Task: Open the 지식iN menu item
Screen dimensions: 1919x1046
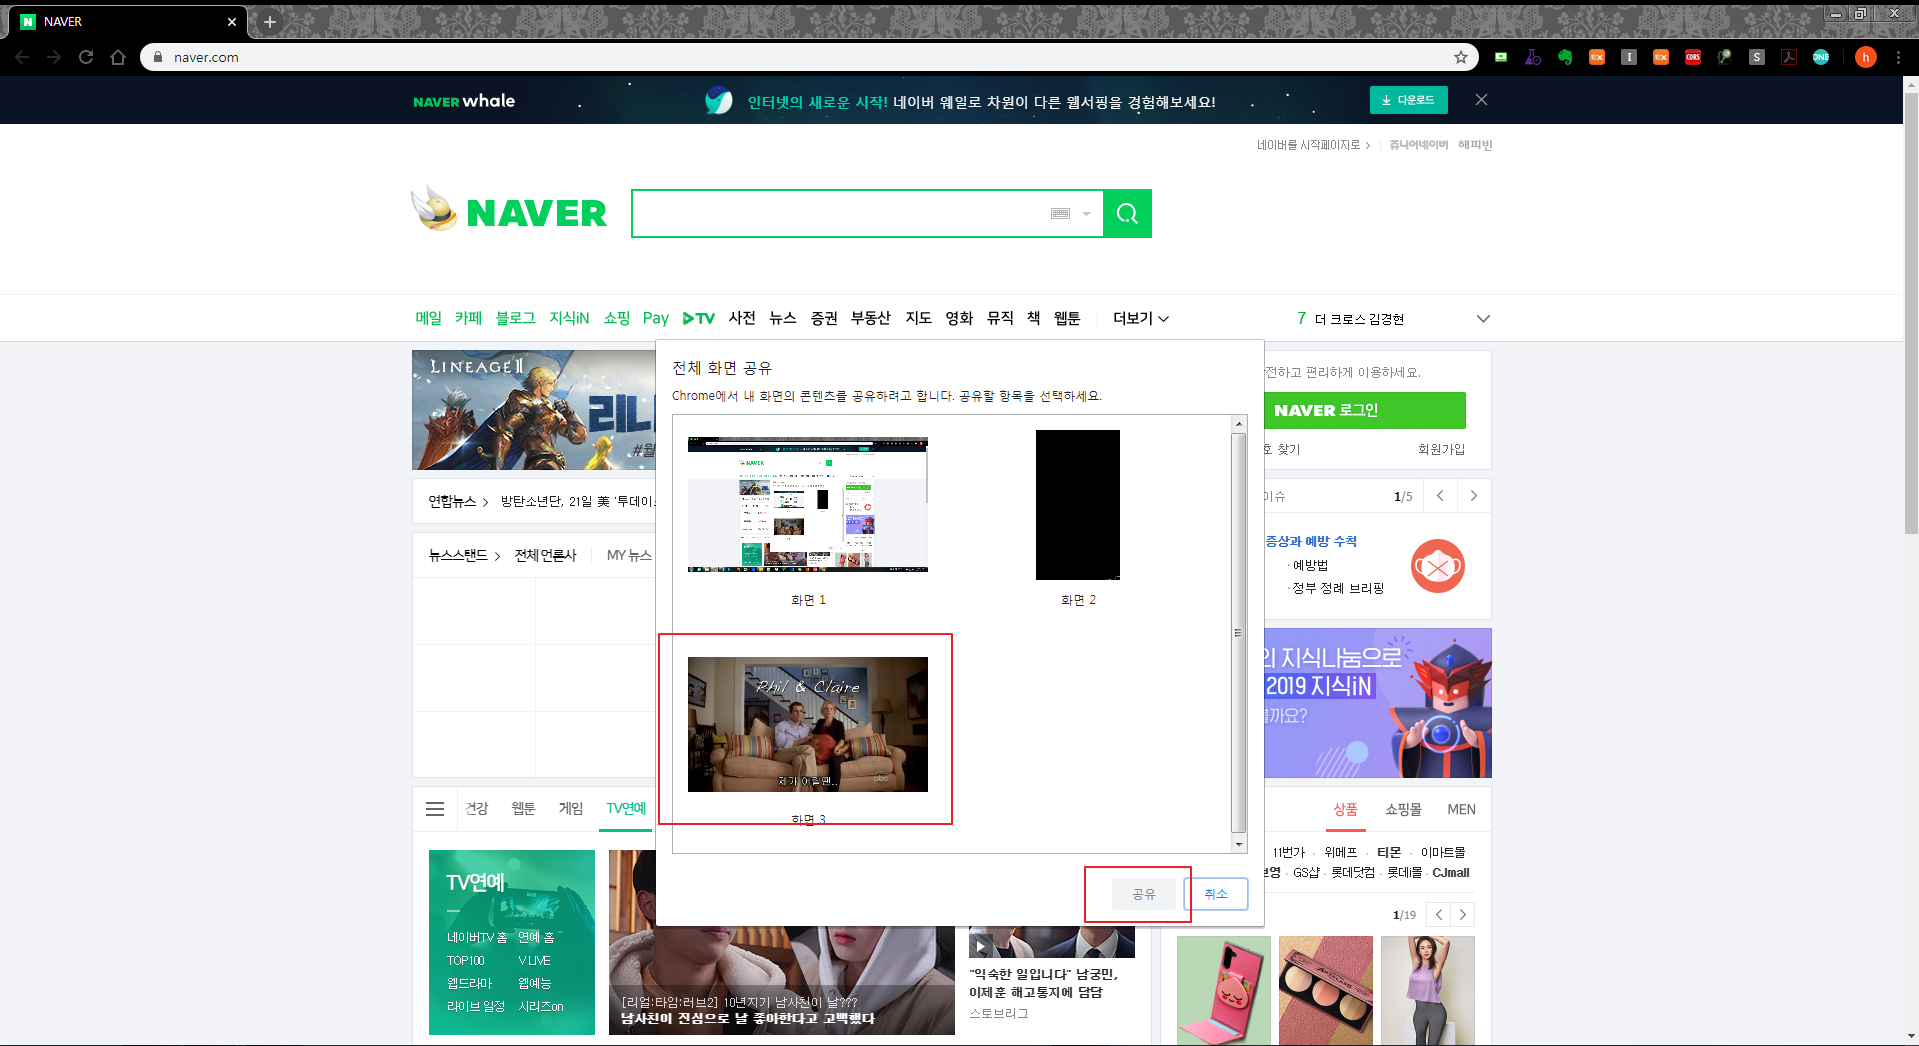Action: [x=569, y=318]
